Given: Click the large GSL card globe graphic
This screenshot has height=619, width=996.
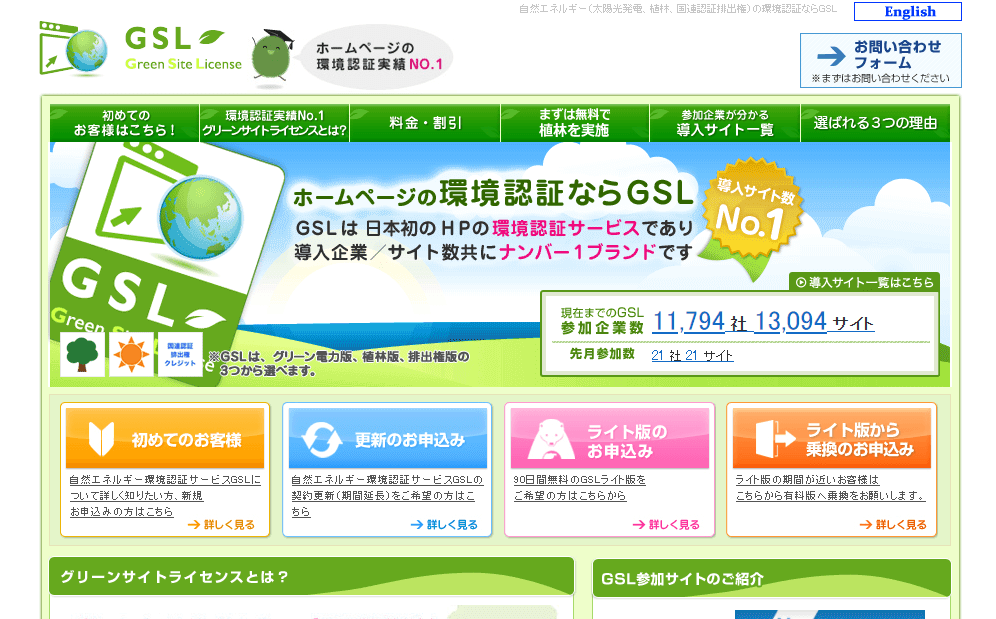Looking at the screenshot, I should coord(199,218).
